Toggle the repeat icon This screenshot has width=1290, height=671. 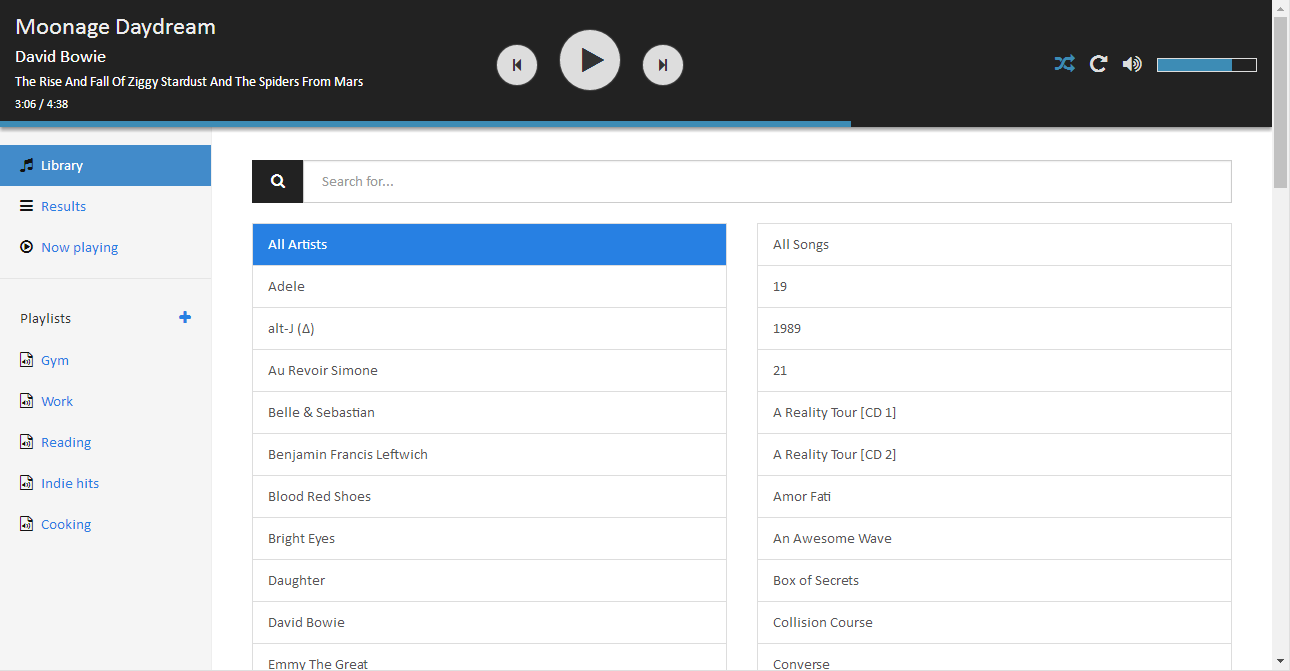tap(1098, 64)
